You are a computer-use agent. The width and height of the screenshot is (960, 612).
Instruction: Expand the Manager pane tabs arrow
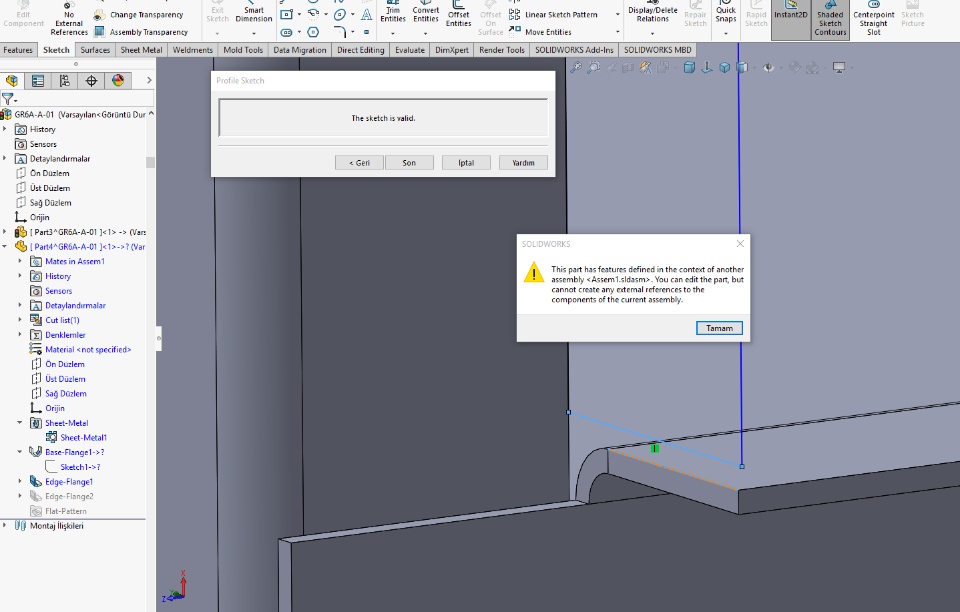(149, 80)
